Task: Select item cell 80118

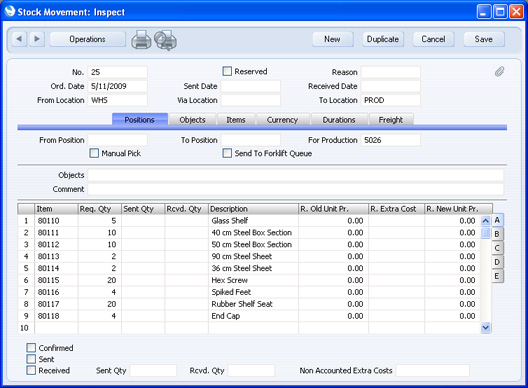Action: 56,316
